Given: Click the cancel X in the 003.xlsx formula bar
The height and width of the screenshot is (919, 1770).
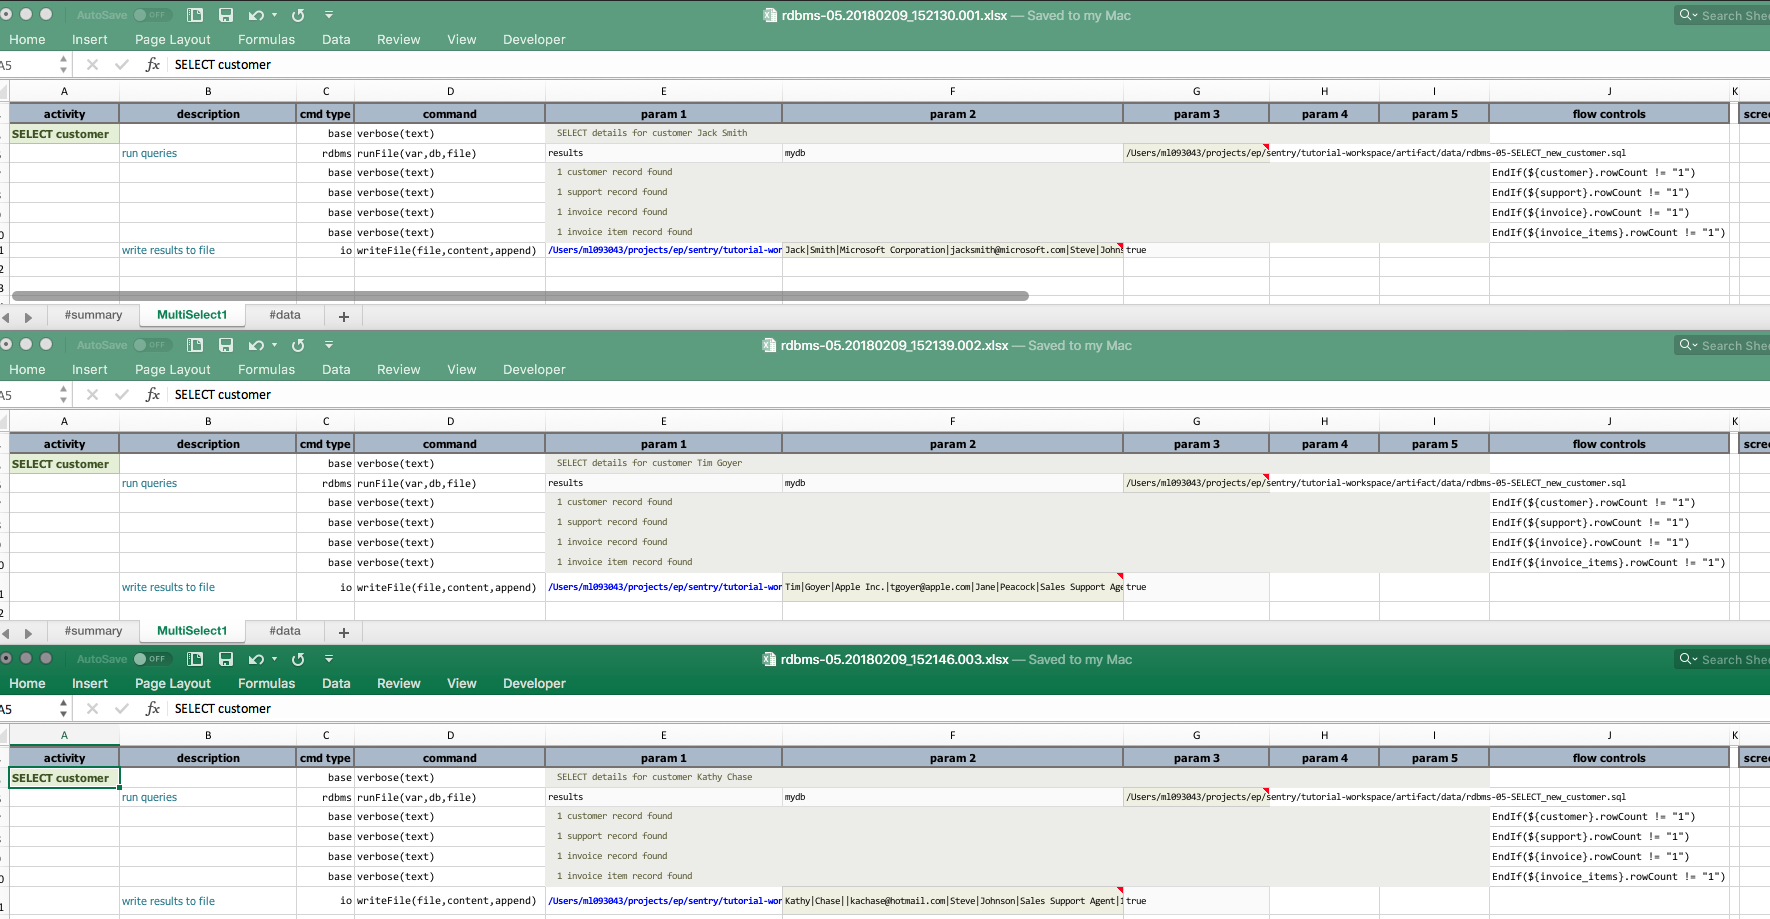Looking at the screenshot, I should click(x=92, y=708).
